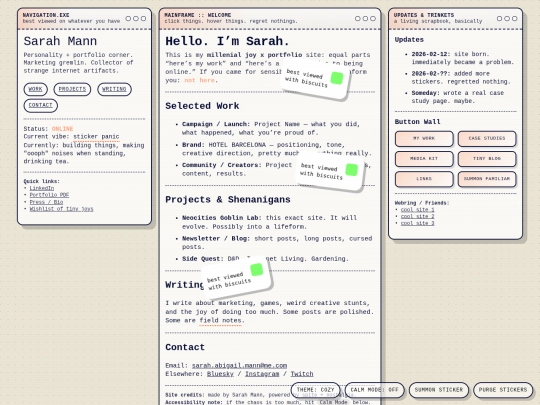The width and height of the screenshot is (540, 405).
Task: Open the Bluesky link
Action: coord(220,374)
